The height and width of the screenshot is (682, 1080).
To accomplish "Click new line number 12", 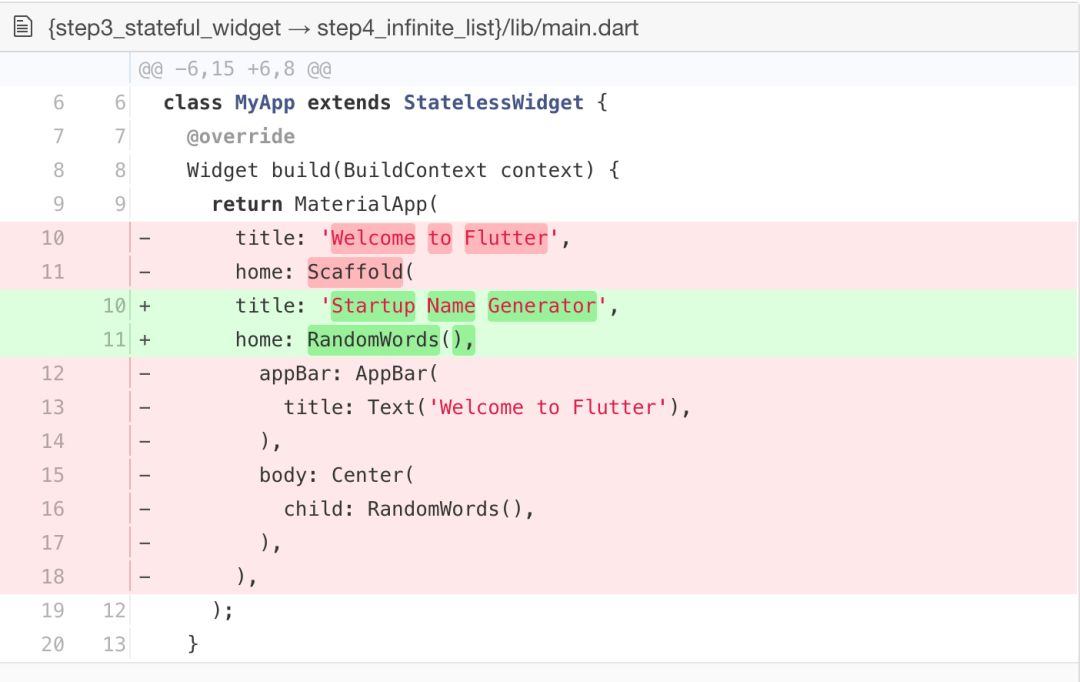I will coord(114,610).
